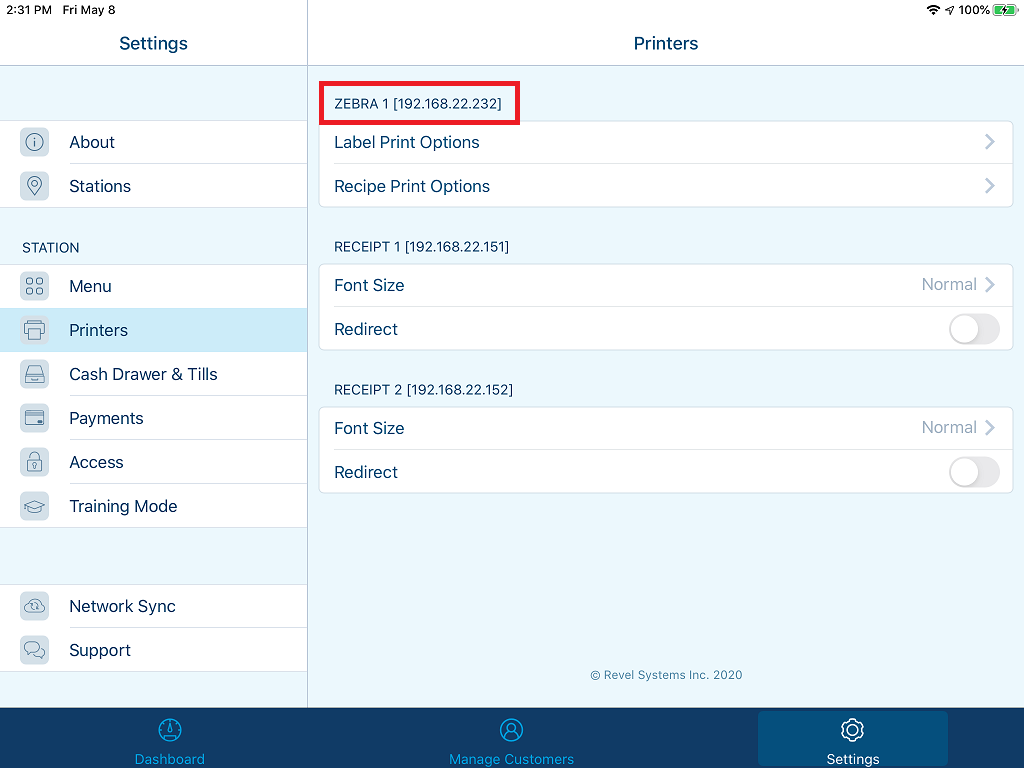Viewport: 1024px width, 768px height.
Task: Select the Stations location pin icon
Action: 34,186
